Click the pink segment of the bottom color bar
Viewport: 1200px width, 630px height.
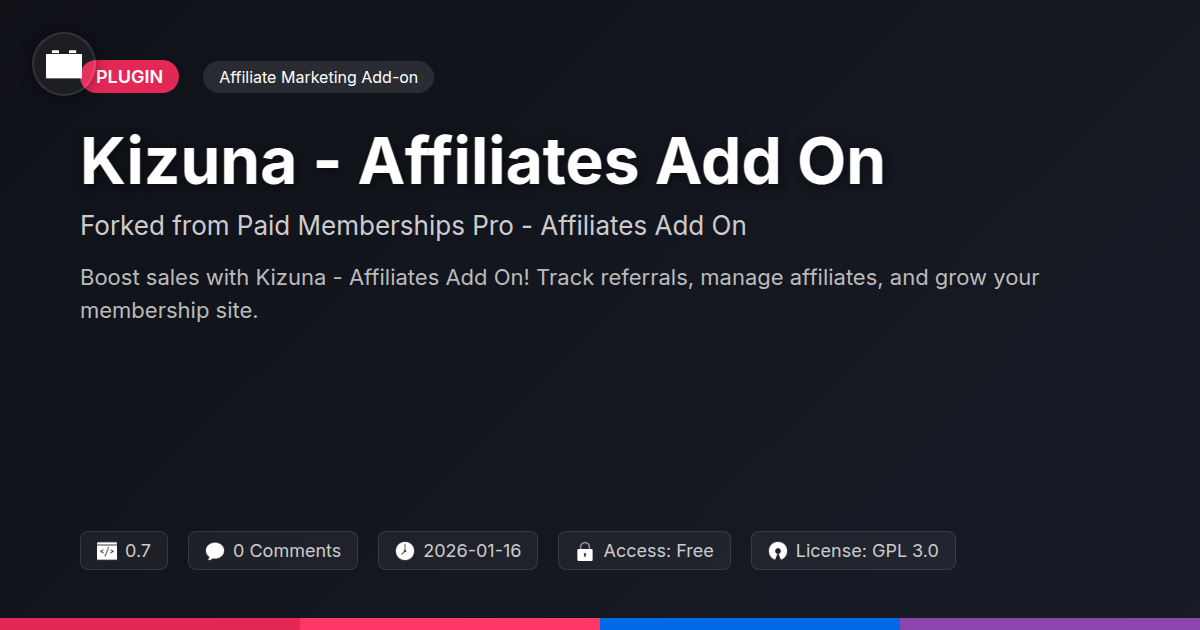(x=450, y=624)
